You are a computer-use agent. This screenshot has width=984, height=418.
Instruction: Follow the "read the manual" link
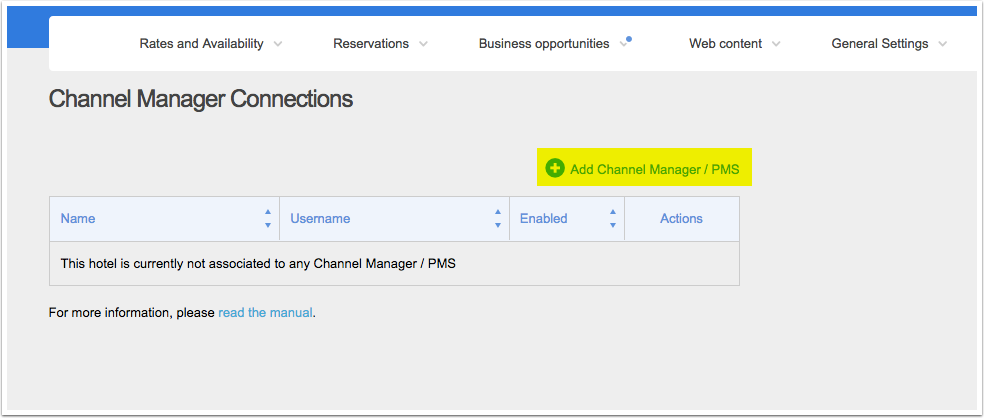click(x=265, y=313)
